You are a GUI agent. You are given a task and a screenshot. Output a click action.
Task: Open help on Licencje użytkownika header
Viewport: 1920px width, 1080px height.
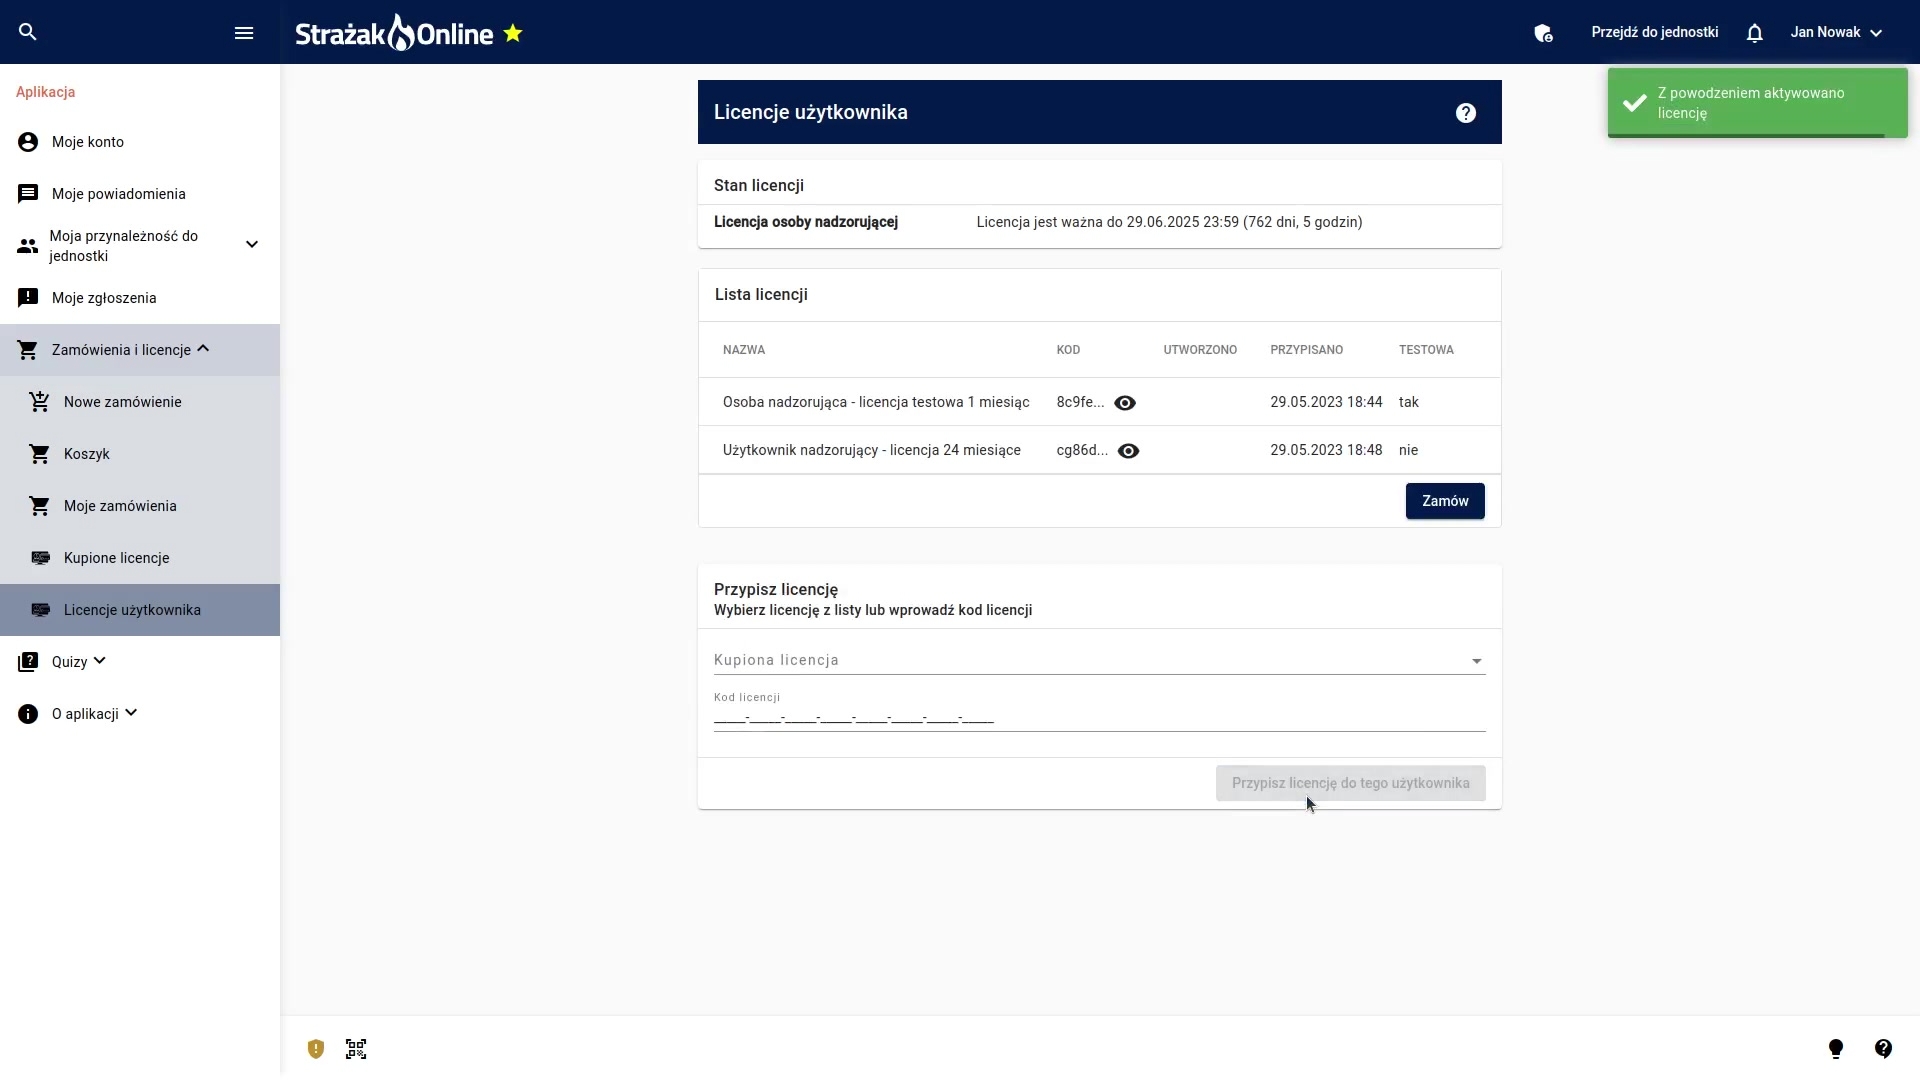click(x=1466, y=113)
